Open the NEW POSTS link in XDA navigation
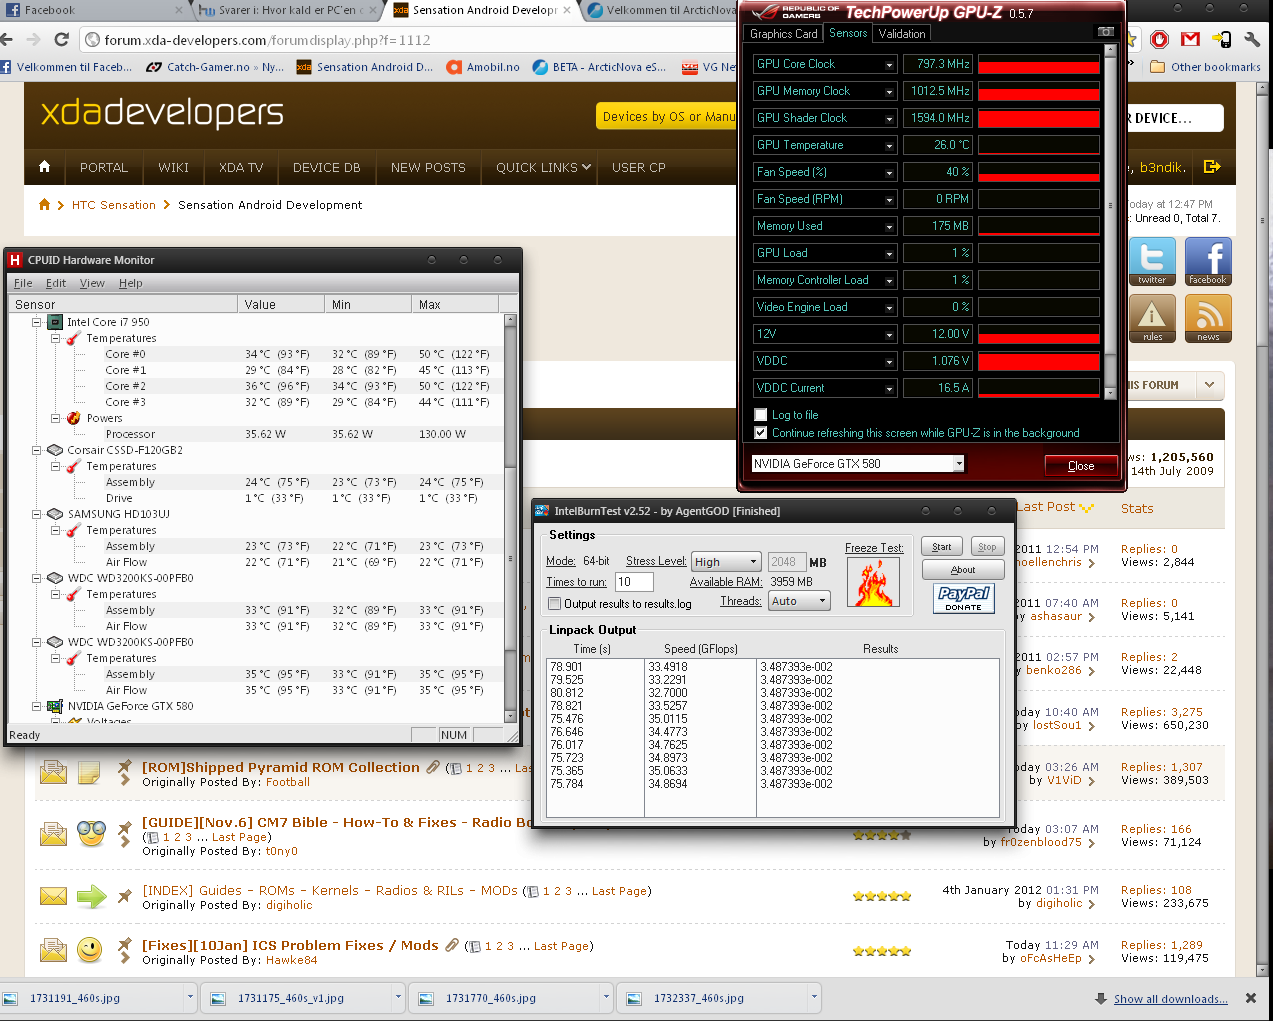The image size is (1273, 1021). point(428,167)
